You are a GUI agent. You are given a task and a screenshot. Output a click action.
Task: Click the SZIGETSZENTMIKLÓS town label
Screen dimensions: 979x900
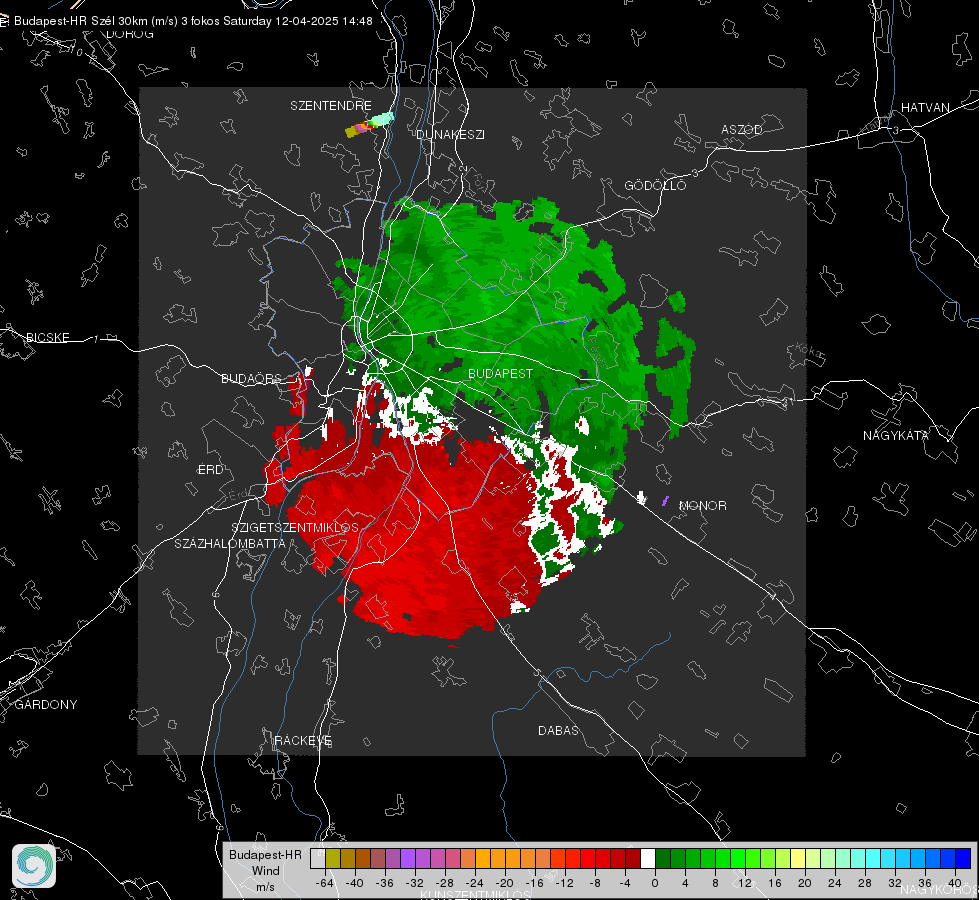295,527
